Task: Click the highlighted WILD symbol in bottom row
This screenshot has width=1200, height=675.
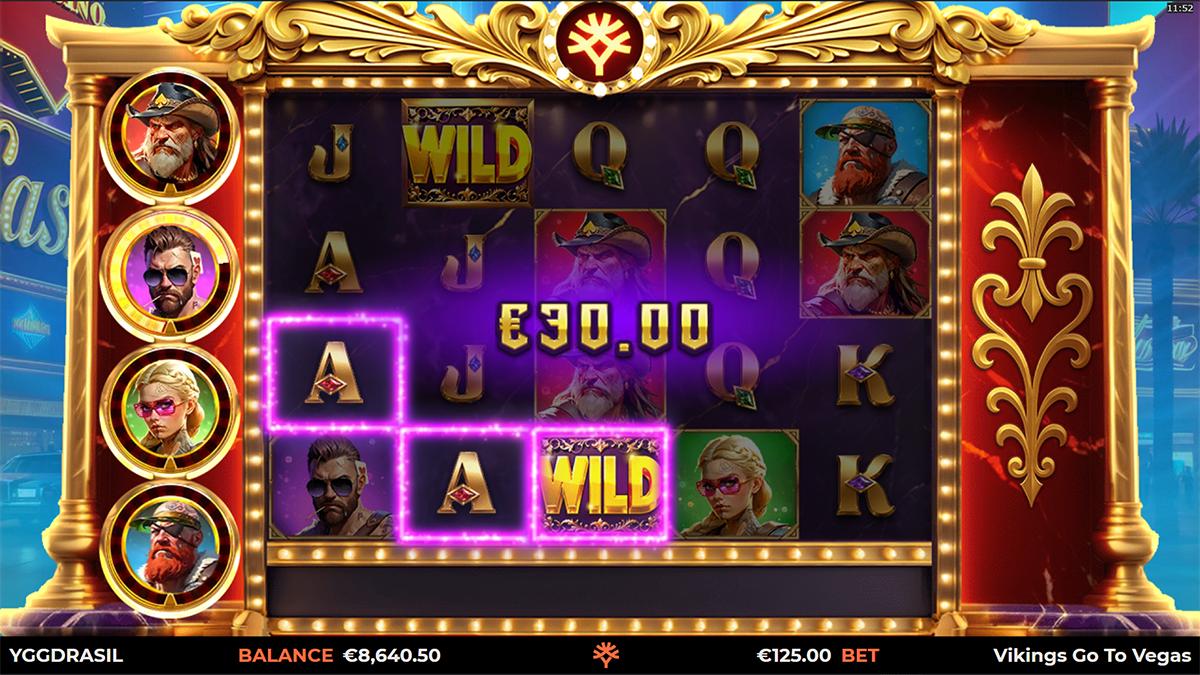Action: pos(600,485)
